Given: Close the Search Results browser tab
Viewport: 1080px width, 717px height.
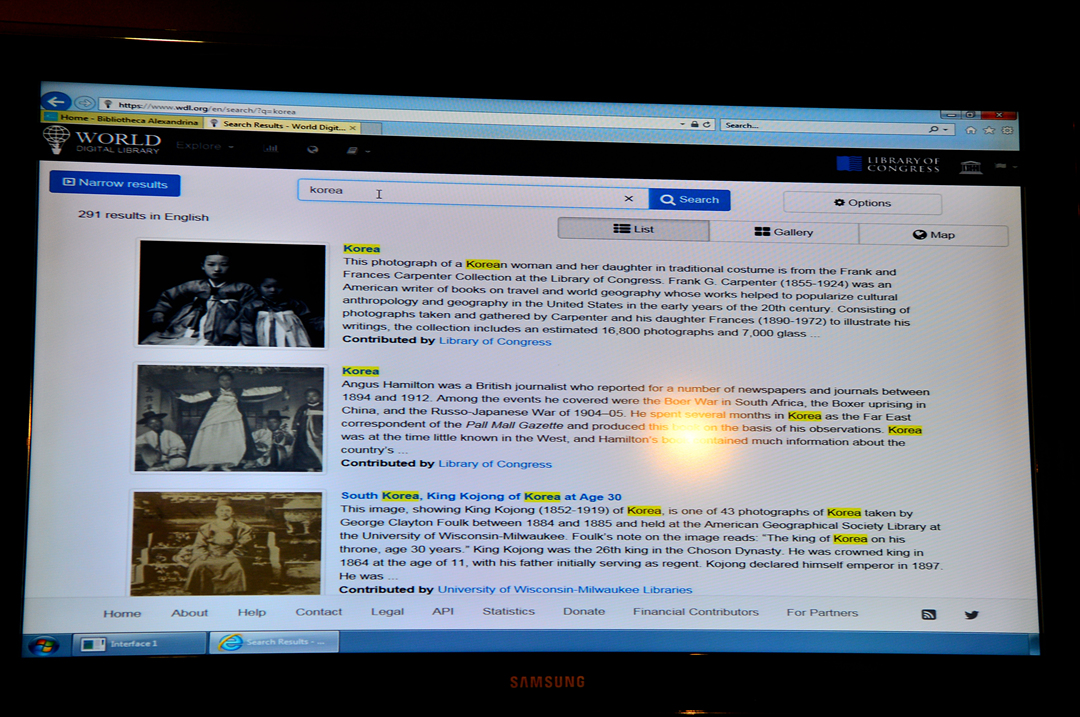Looking at the screenshot, I should click(353, 127).
